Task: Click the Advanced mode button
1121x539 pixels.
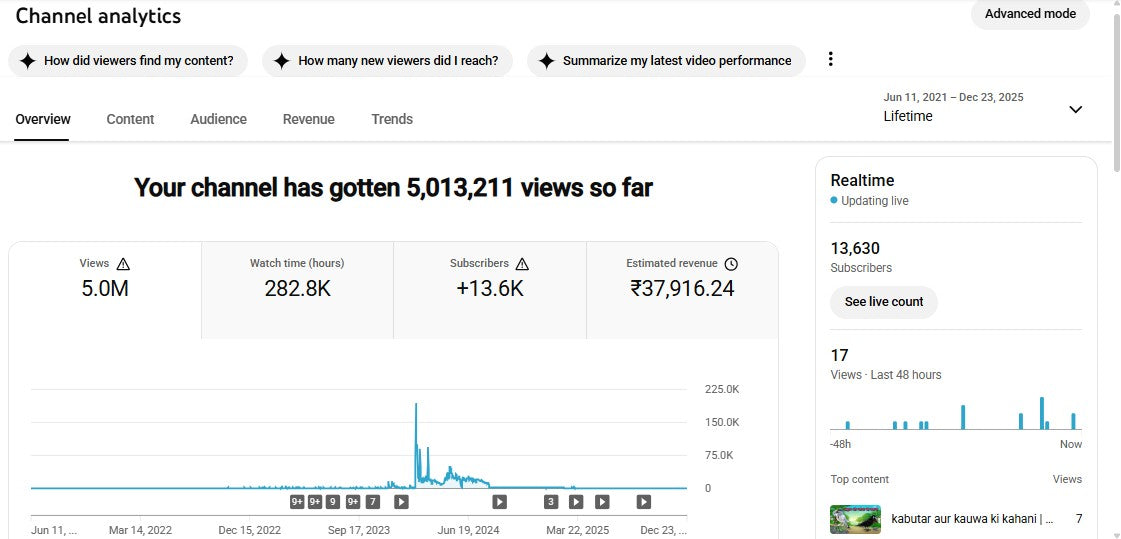Action: click(x=1030, y=14)
